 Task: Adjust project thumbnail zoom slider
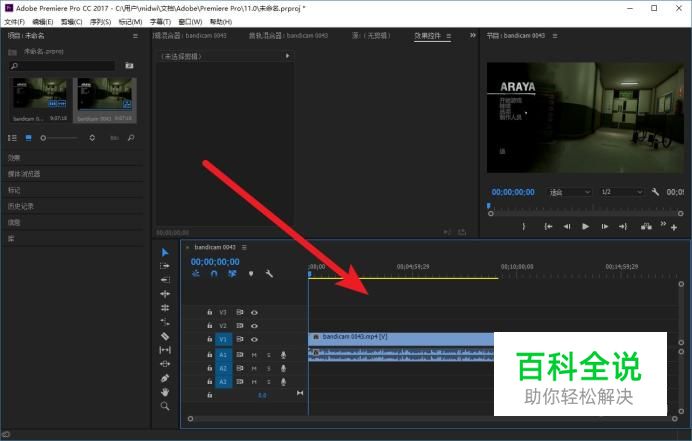pyautogui.click(x=60, y=138)
